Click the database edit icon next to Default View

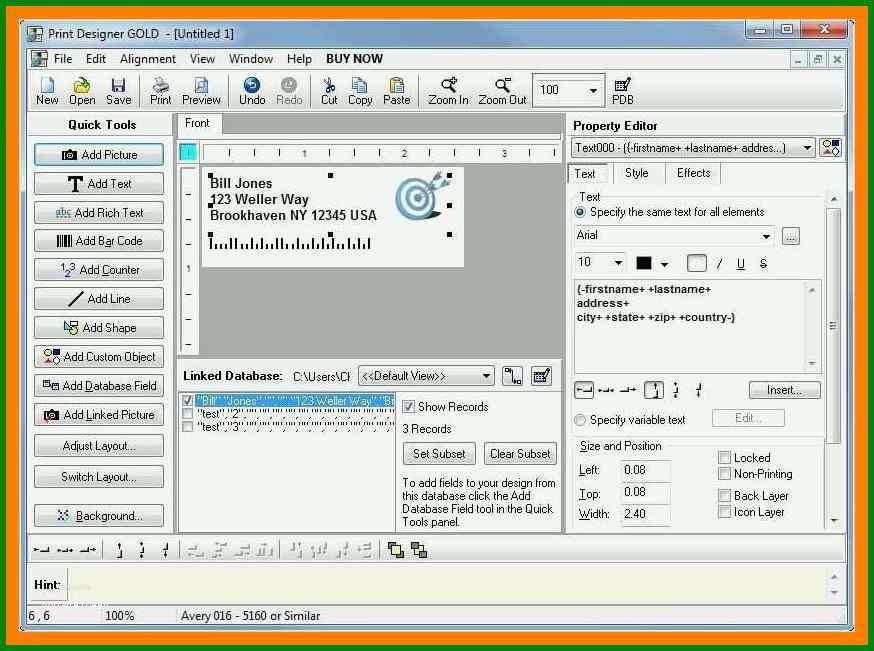(541, 376)
